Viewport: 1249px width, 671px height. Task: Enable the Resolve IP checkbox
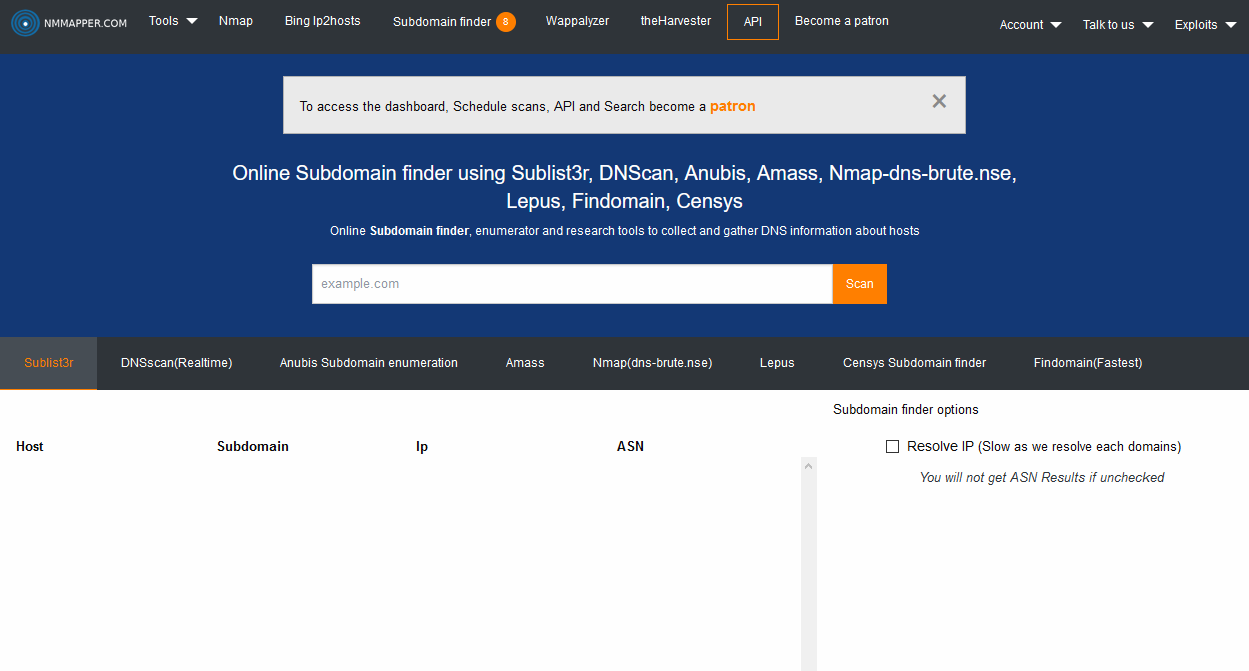tap(893, 447)
